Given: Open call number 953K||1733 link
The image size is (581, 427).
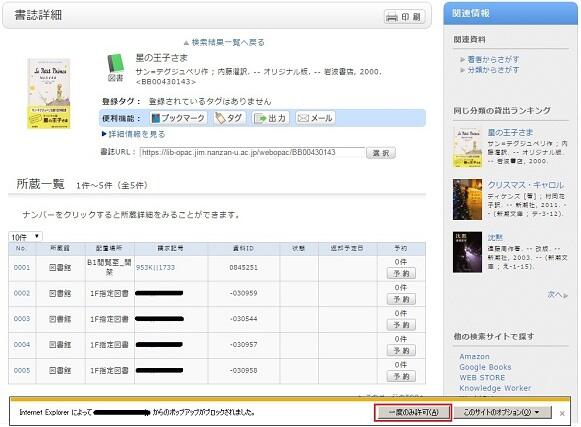Looking at the screenshot, I should (155, 268).
